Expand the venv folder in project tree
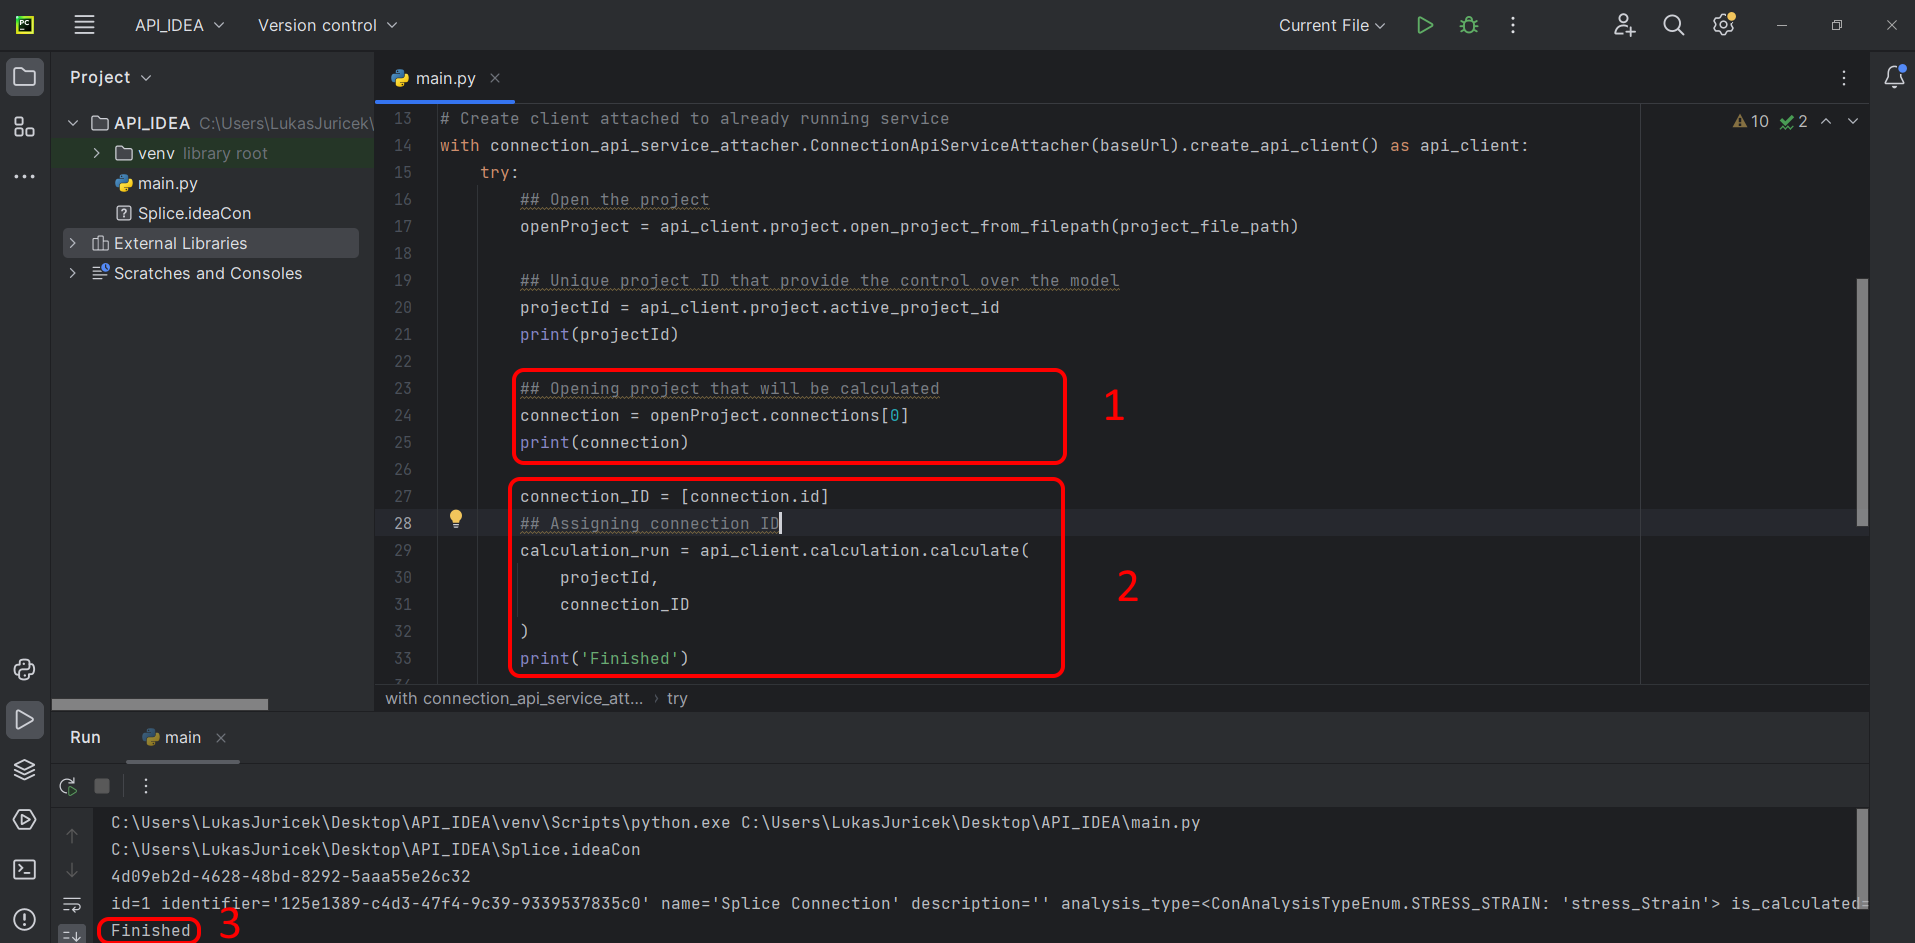 (x=96, y=153)
